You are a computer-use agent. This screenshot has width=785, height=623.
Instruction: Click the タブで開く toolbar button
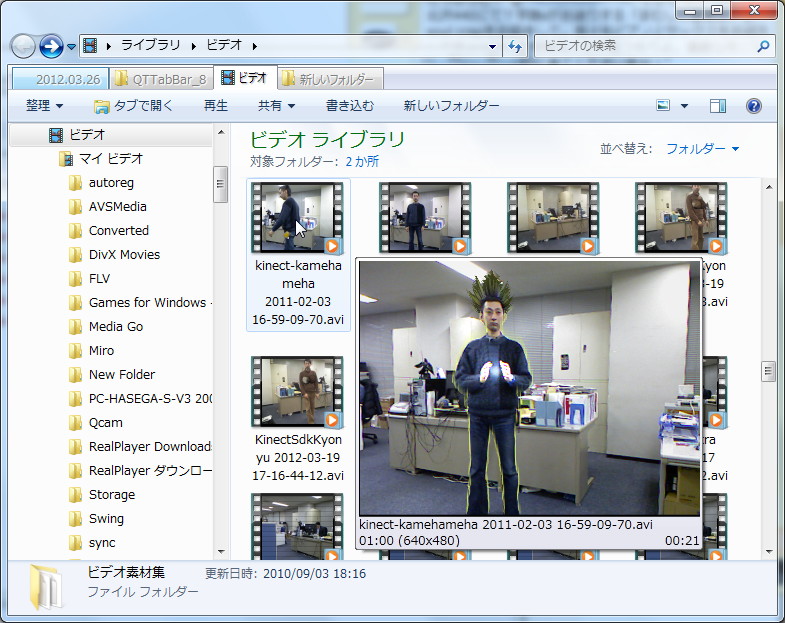pos(133,106)
